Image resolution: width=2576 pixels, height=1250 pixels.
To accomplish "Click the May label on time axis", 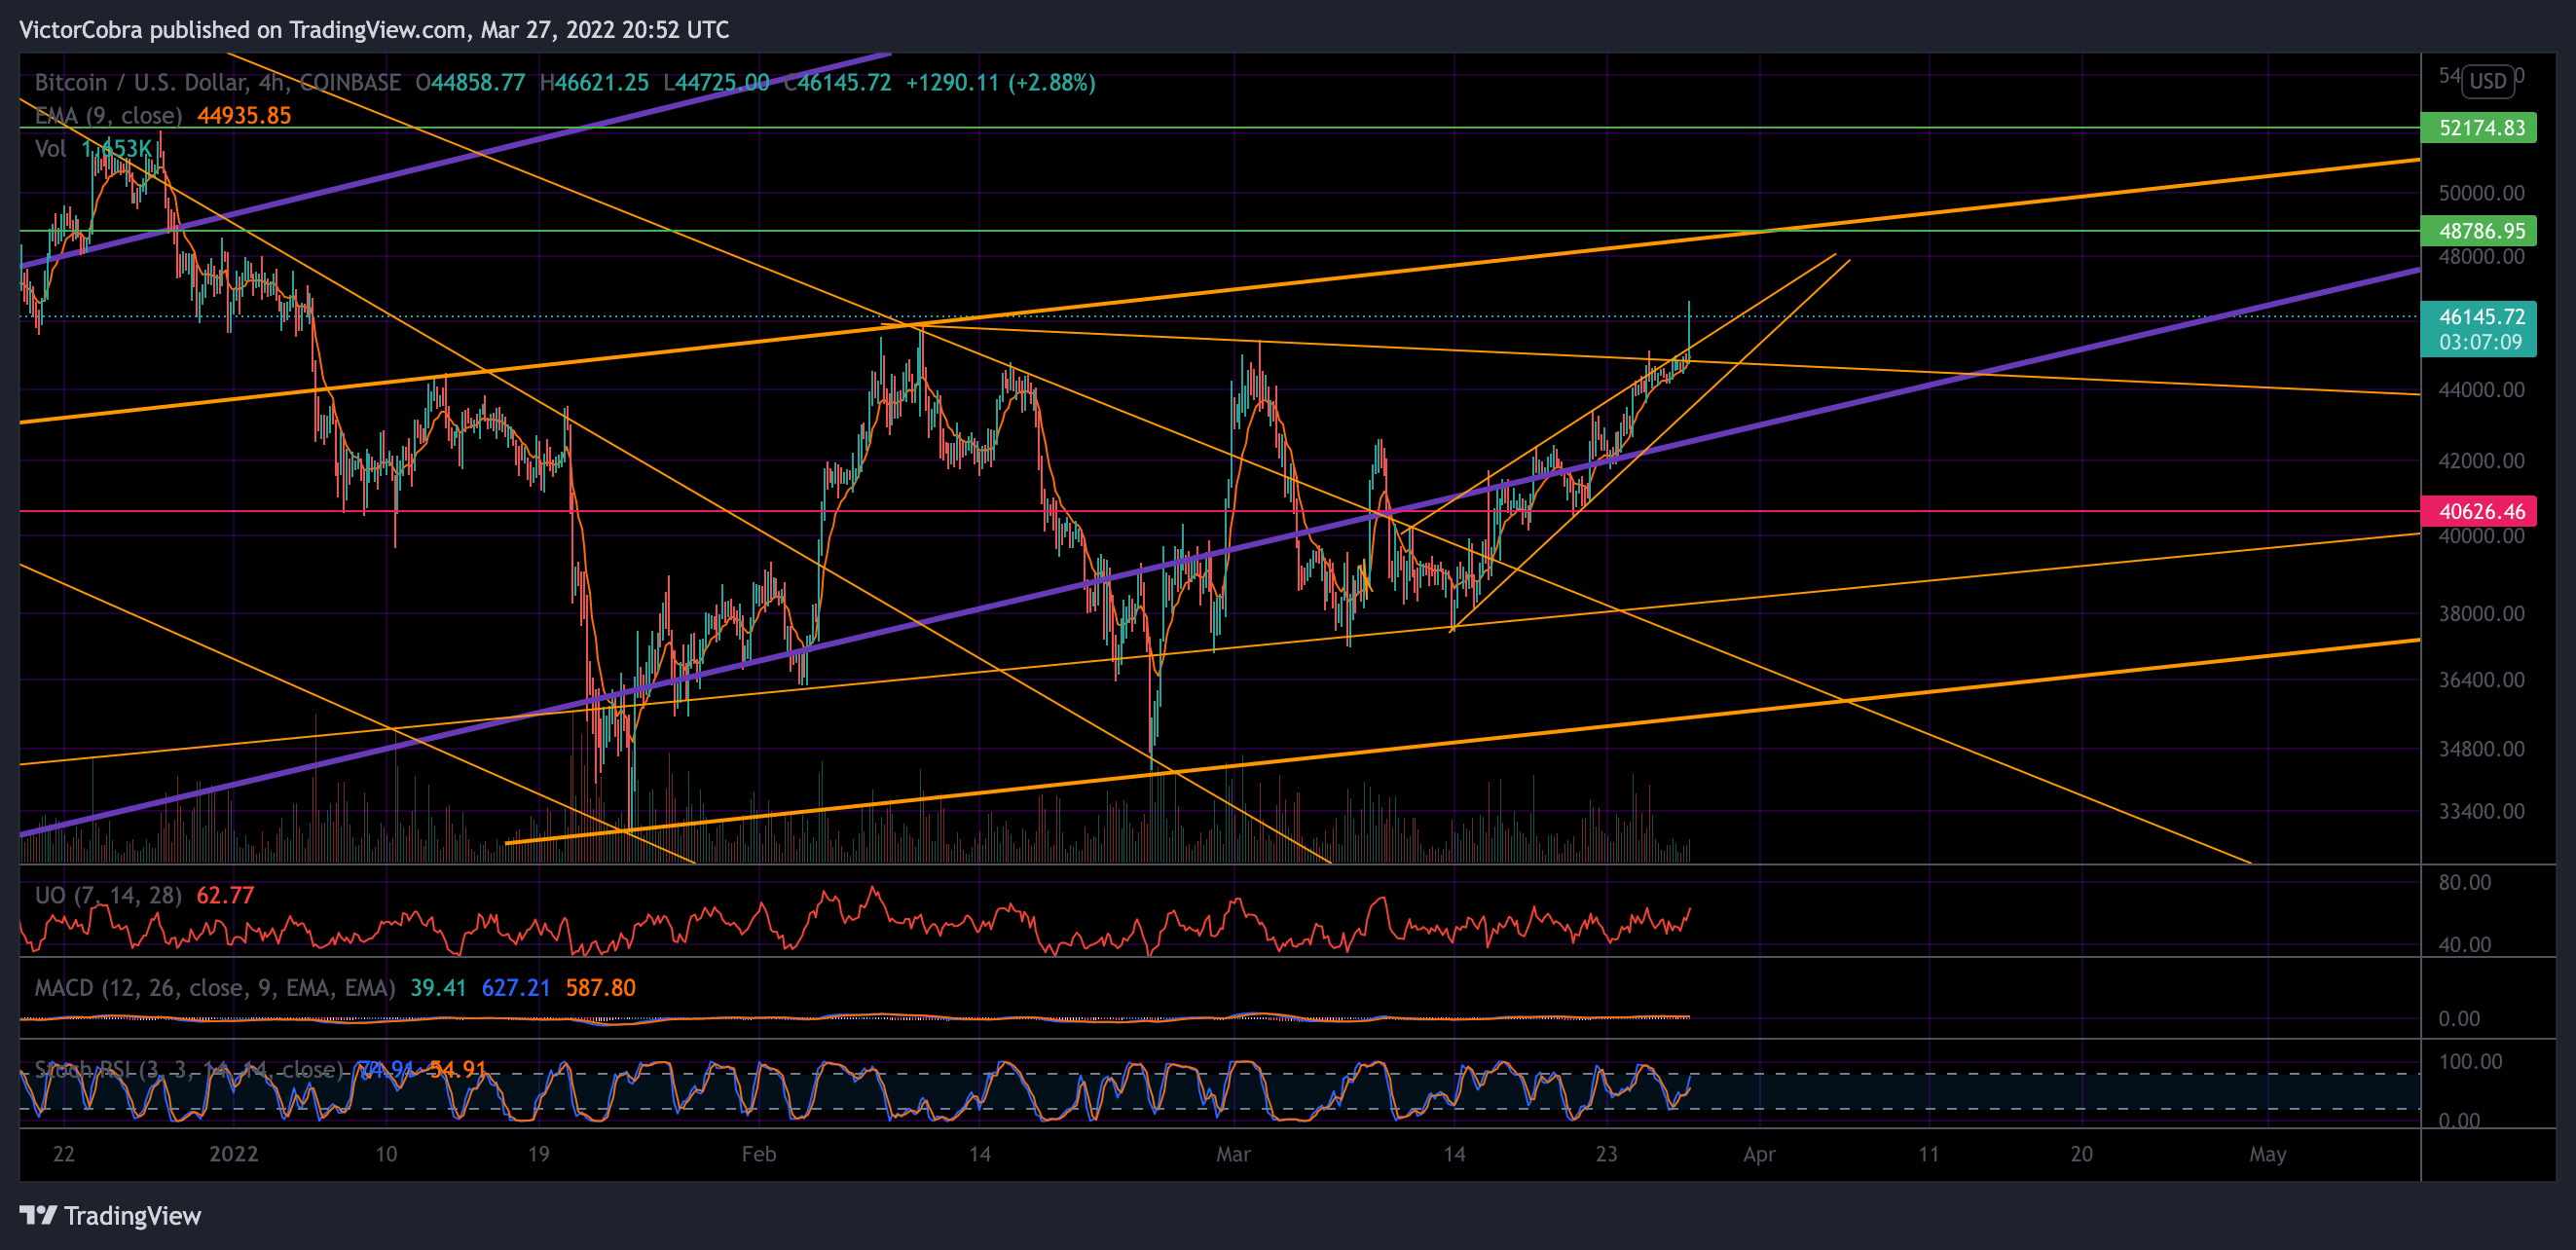I will pos(2268,1154).
